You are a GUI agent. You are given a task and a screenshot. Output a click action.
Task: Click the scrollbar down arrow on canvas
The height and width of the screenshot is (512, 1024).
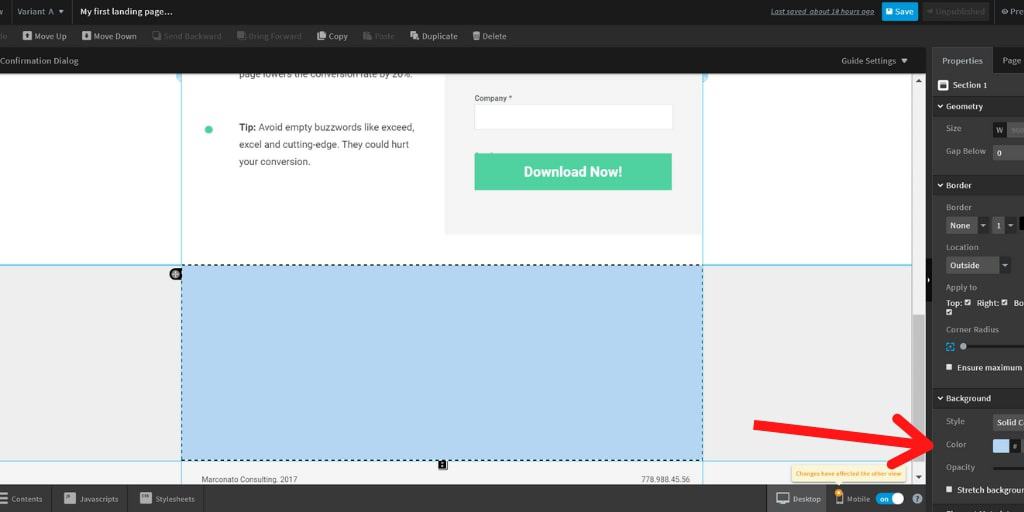pyautogui.click(x=919, y=477)
